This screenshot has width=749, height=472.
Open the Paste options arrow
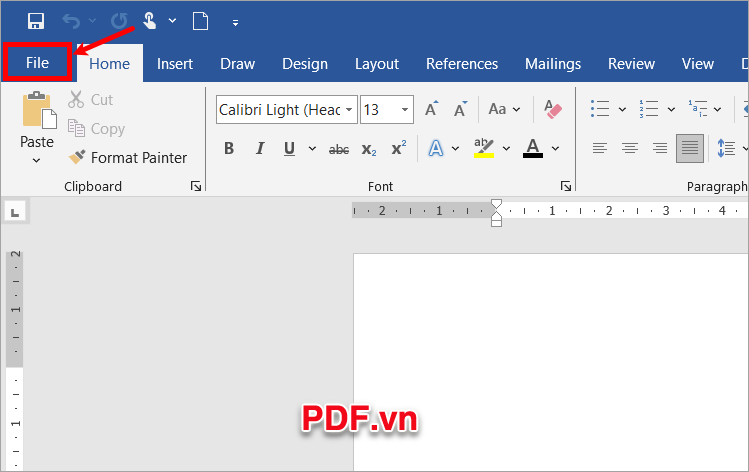point(37,160)
